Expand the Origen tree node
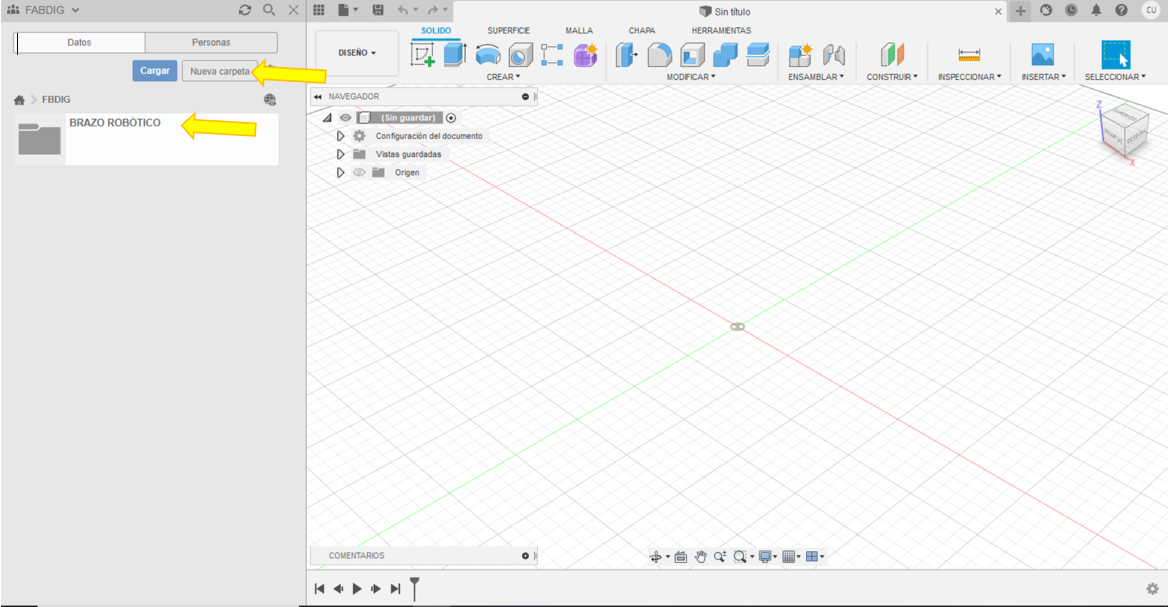The image size is (1170, 607). pyautogui.click(x=340, y=172)
